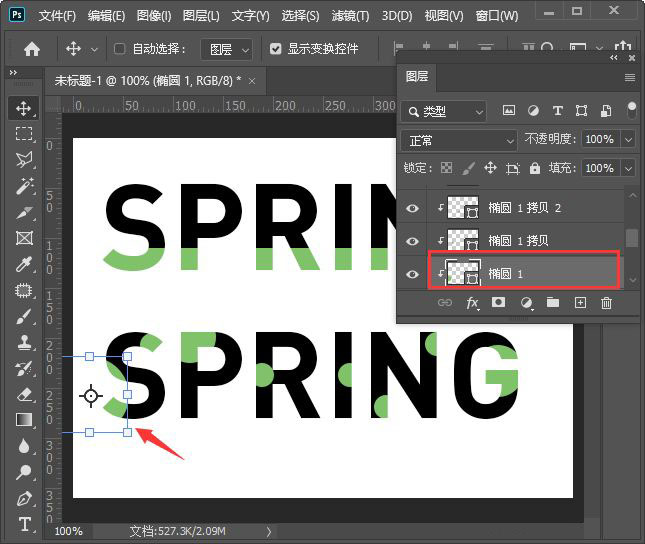Screen dimensions: 645x544
Task: Open the 类型 filter dropdown
Action: pos(443,112)
